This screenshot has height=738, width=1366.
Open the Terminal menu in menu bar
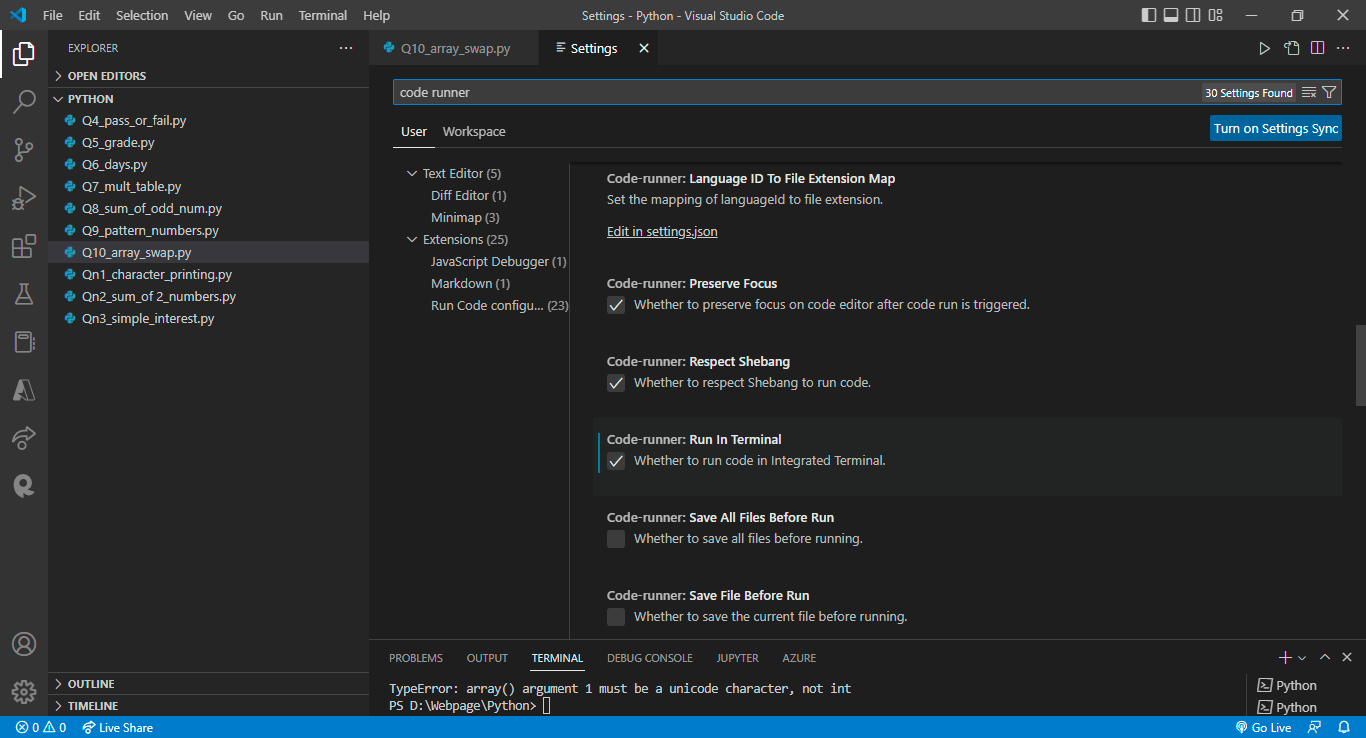[x=323, y=15]
